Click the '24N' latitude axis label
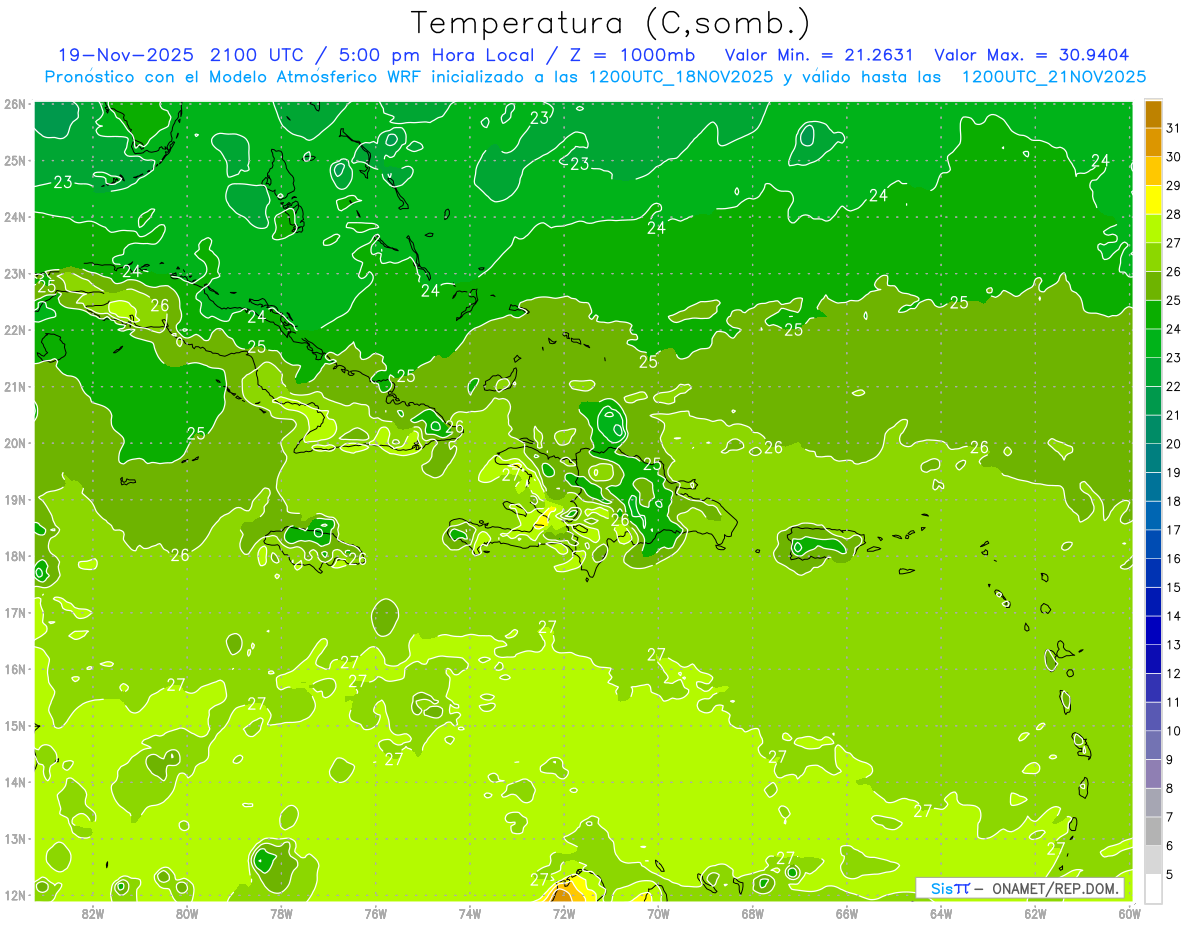Viewport: 1200px width, 927px height. tap(15, 217)
